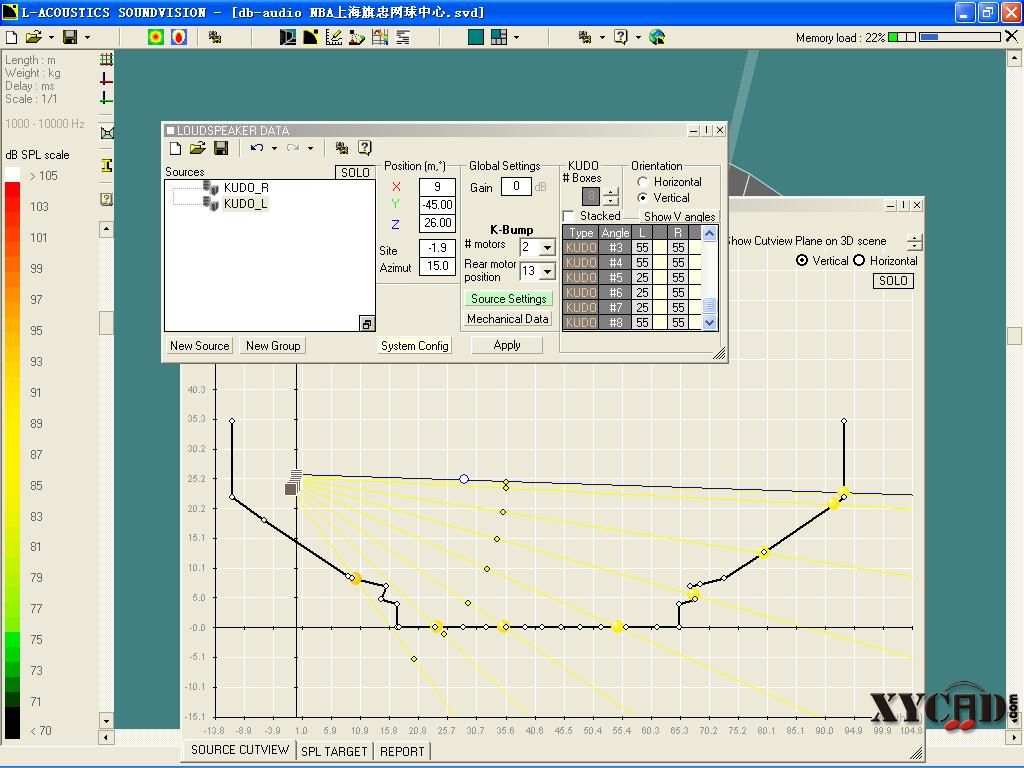Click the New icon in Loudspeaker Data window
The image size is (1024, 768).
(175, 148)
